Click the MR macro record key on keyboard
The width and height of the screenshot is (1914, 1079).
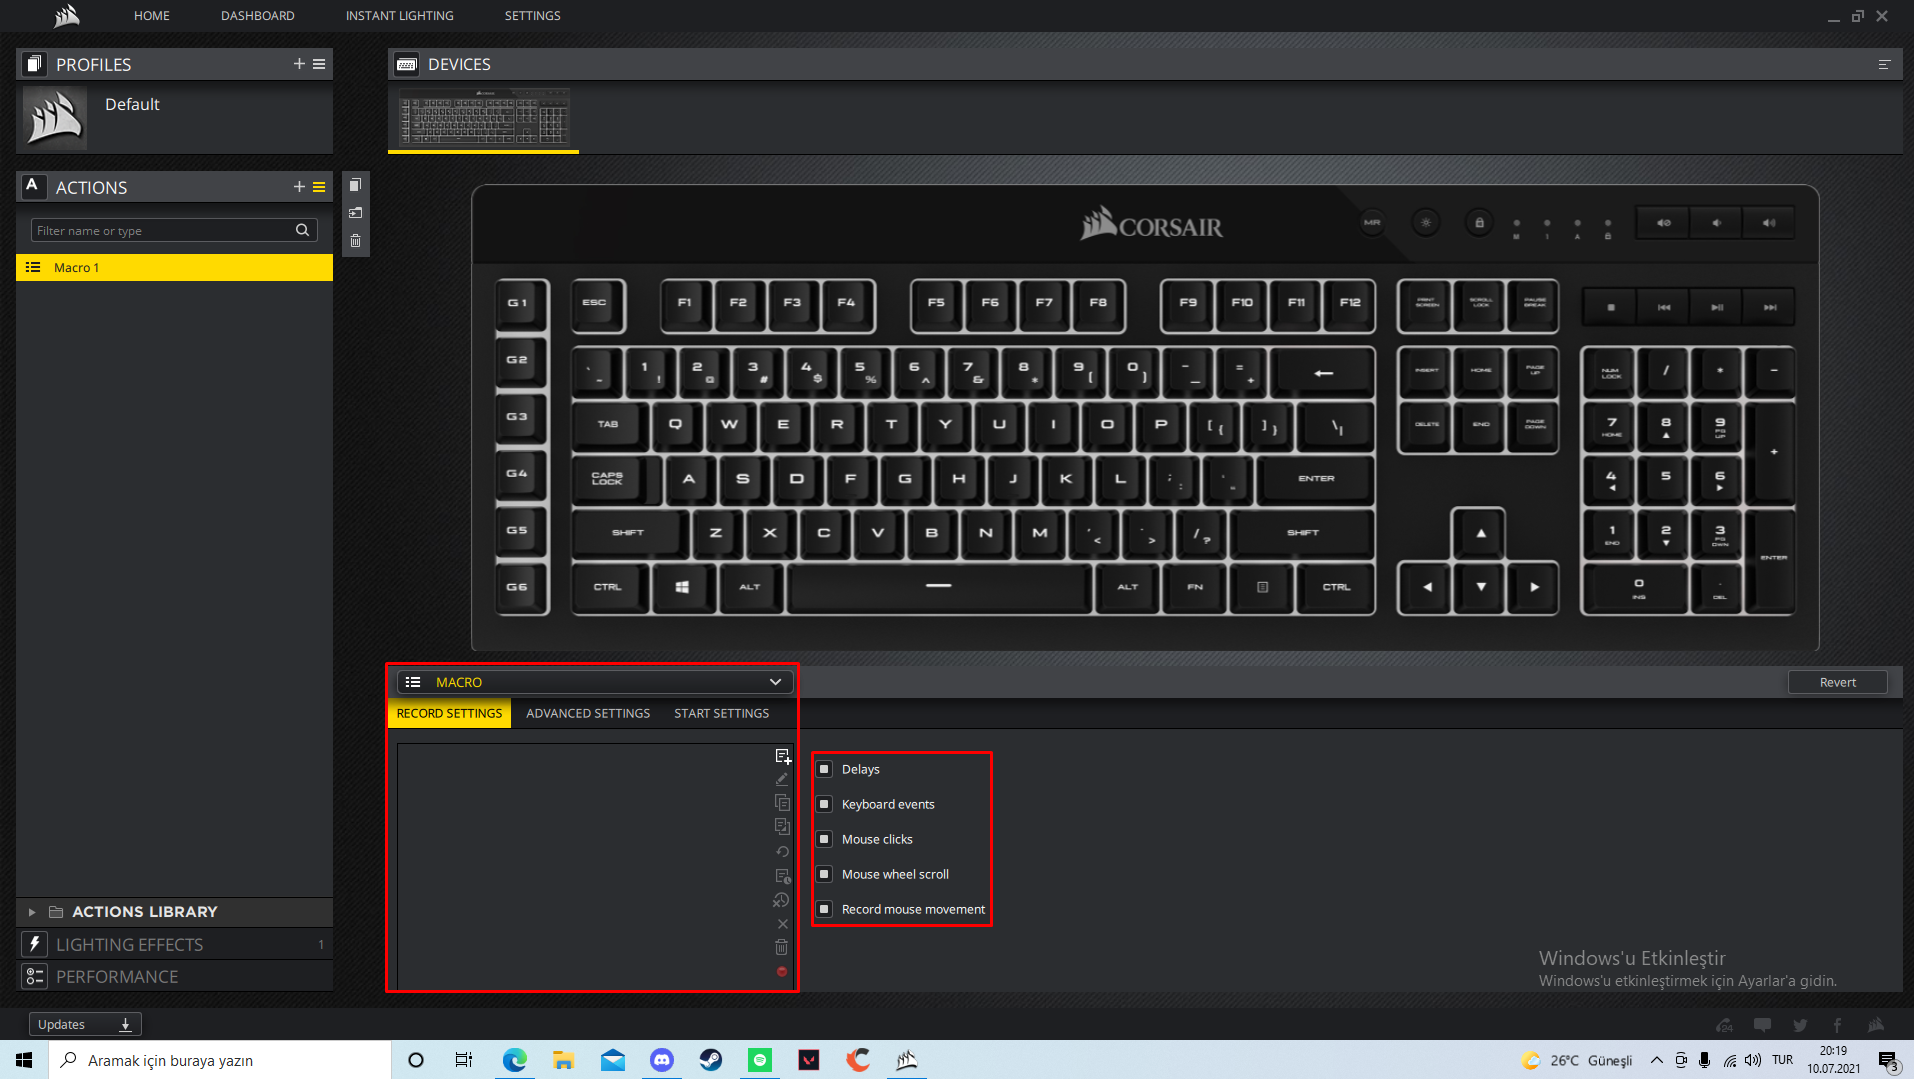[1372, 222]
